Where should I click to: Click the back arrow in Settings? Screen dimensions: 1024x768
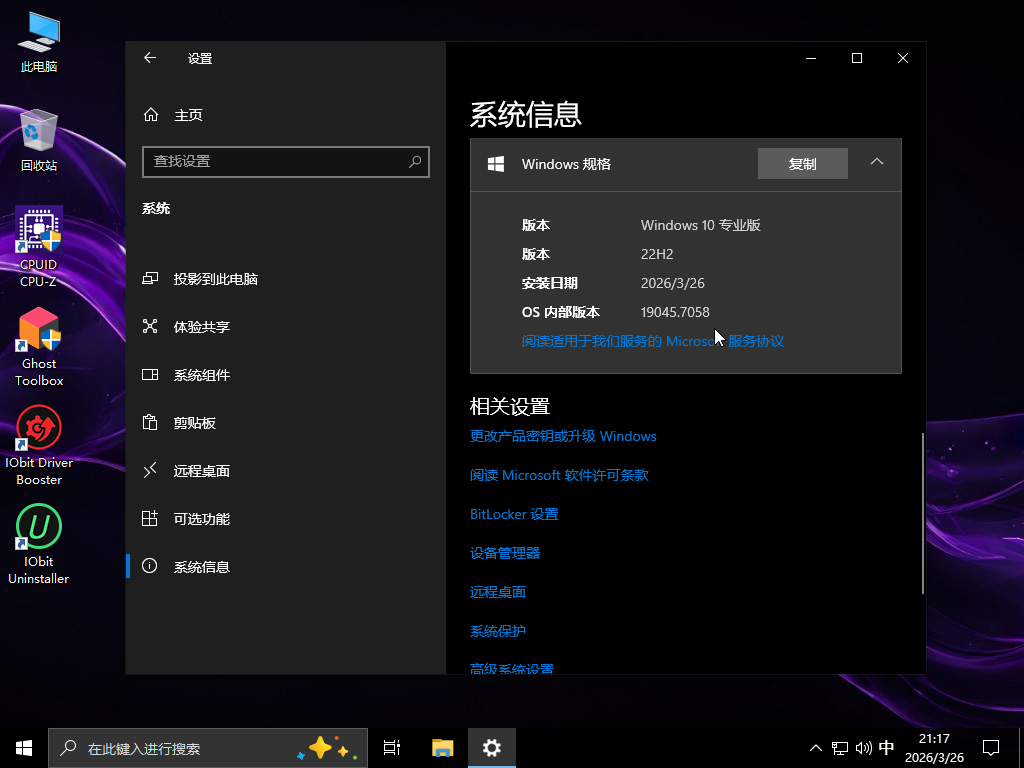(x=150, y=58)
